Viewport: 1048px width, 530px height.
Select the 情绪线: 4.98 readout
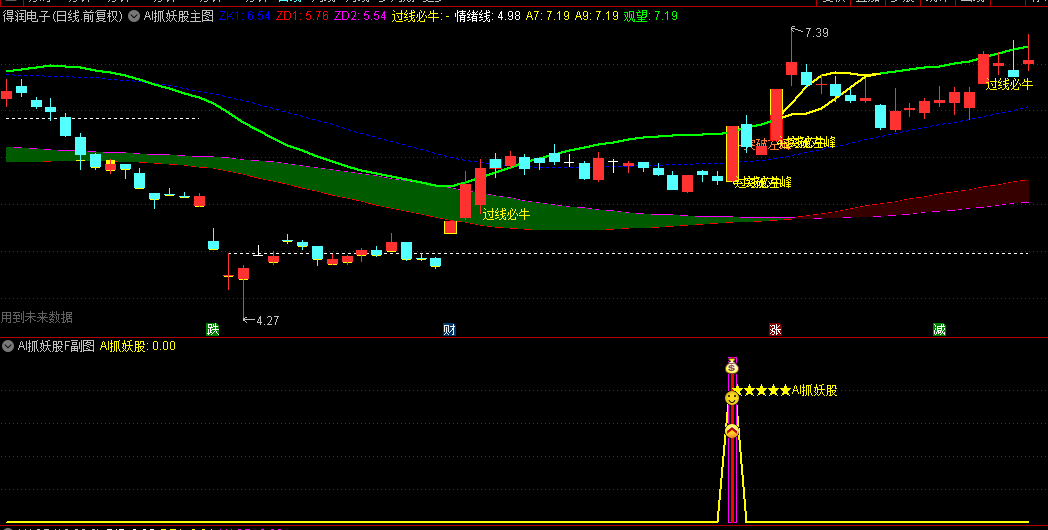487,16
